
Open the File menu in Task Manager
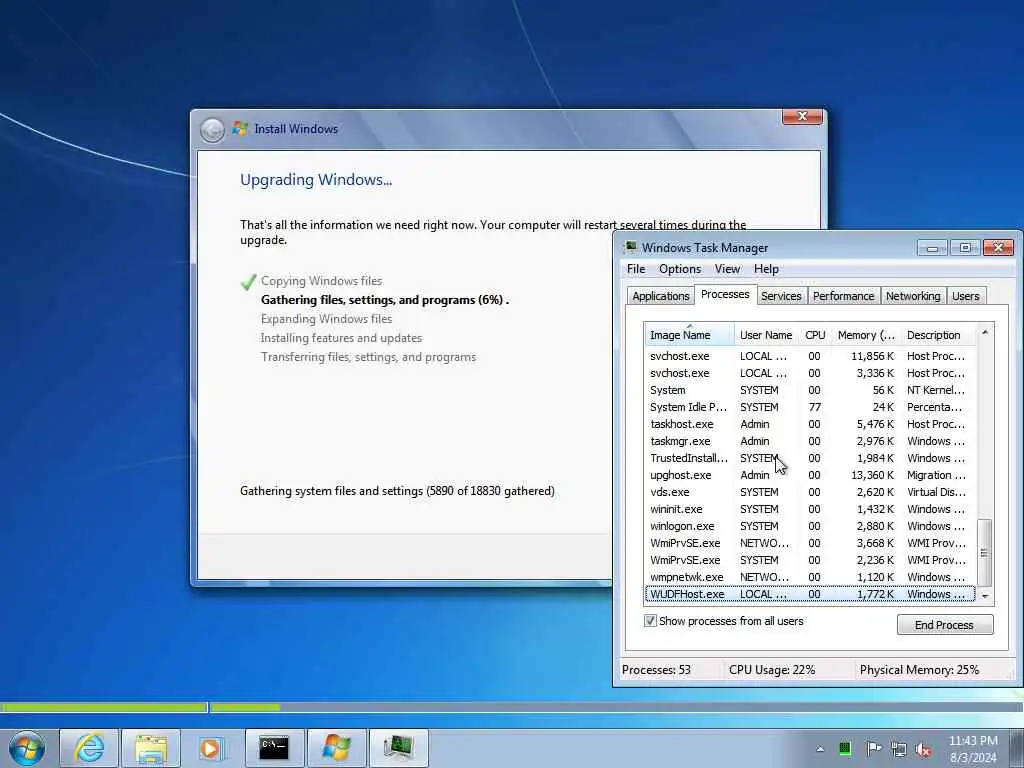636,269
